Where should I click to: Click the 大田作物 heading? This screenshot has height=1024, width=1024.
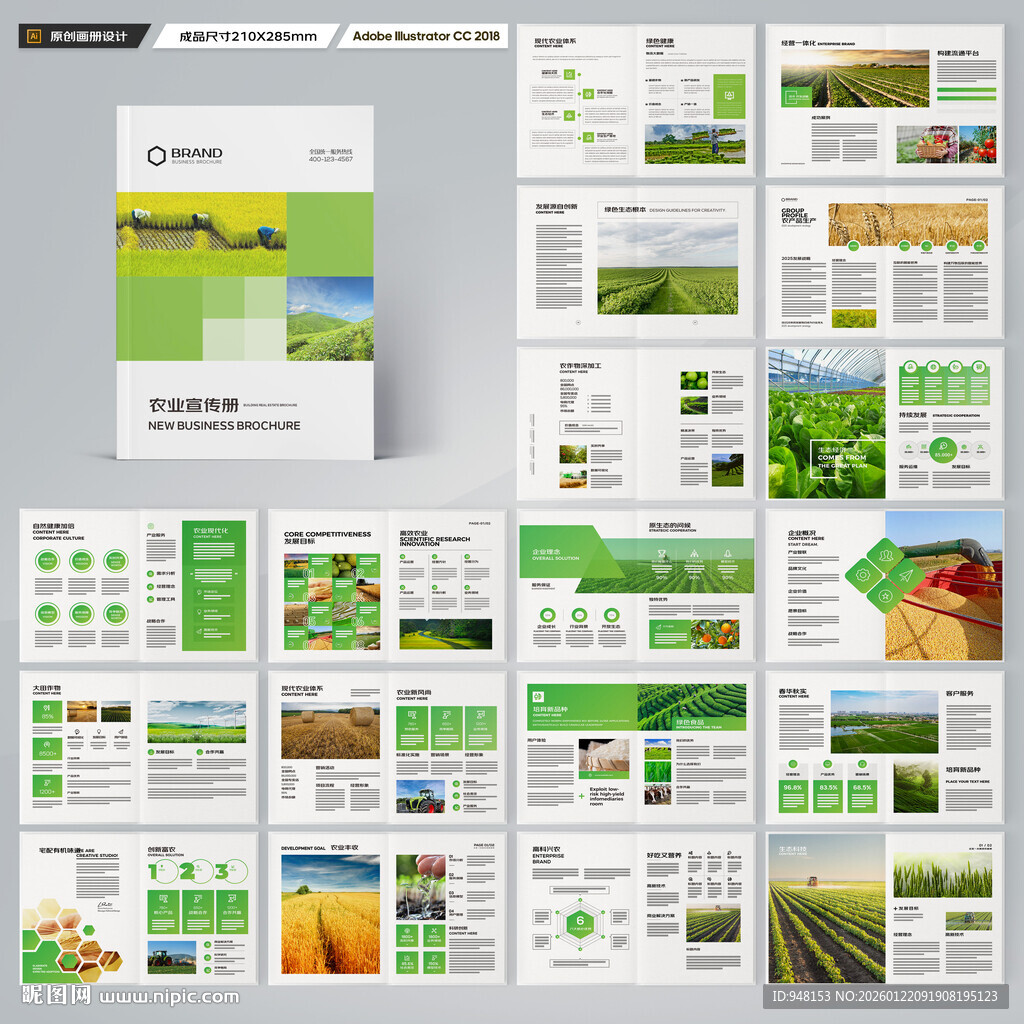click(47, 688)
